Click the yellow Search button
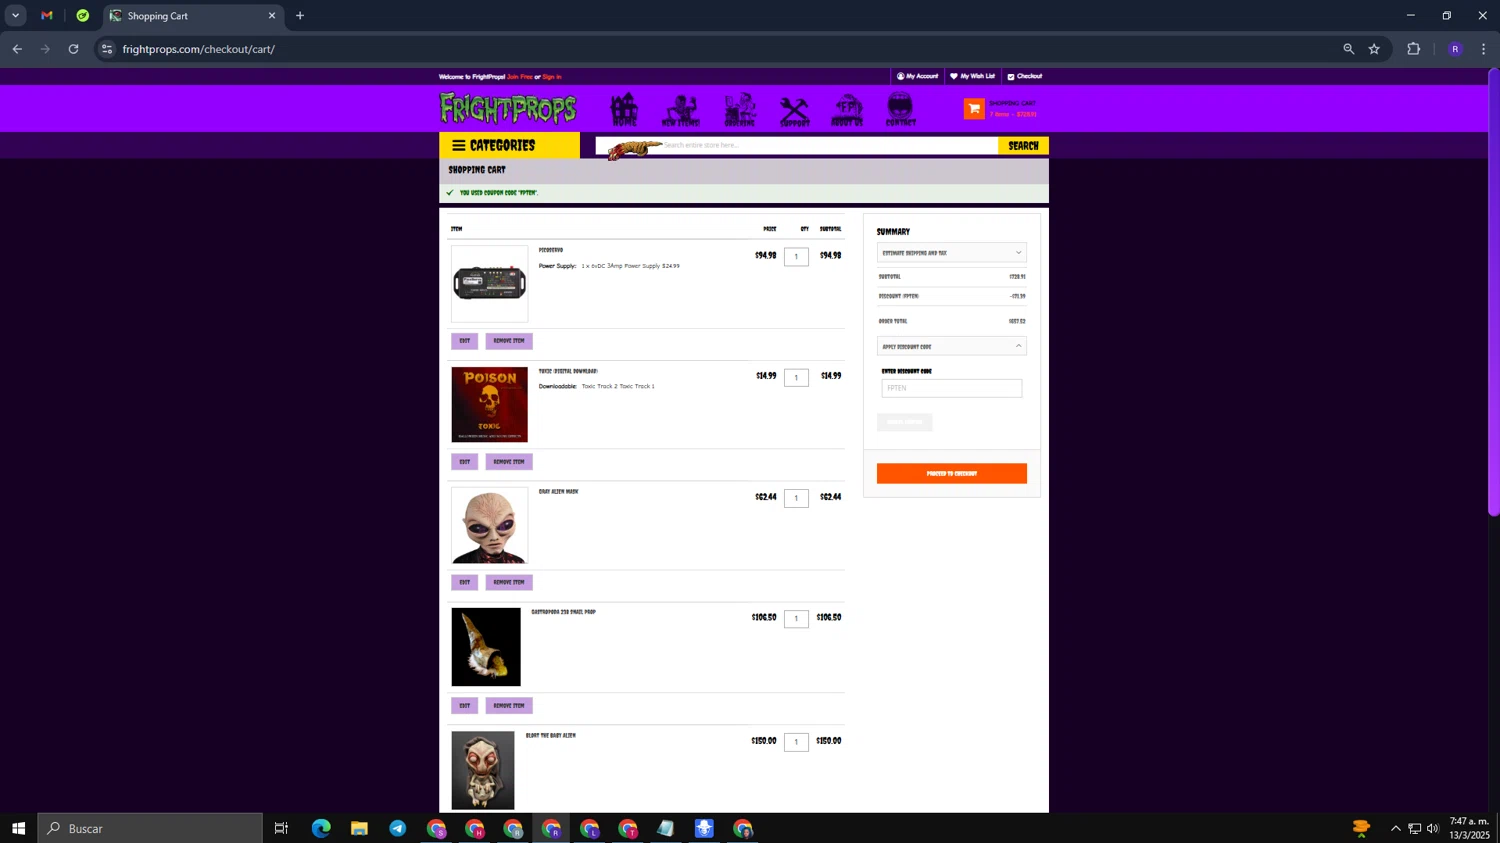Viewport: 1500px width, 843px height. coord(1023,146)
